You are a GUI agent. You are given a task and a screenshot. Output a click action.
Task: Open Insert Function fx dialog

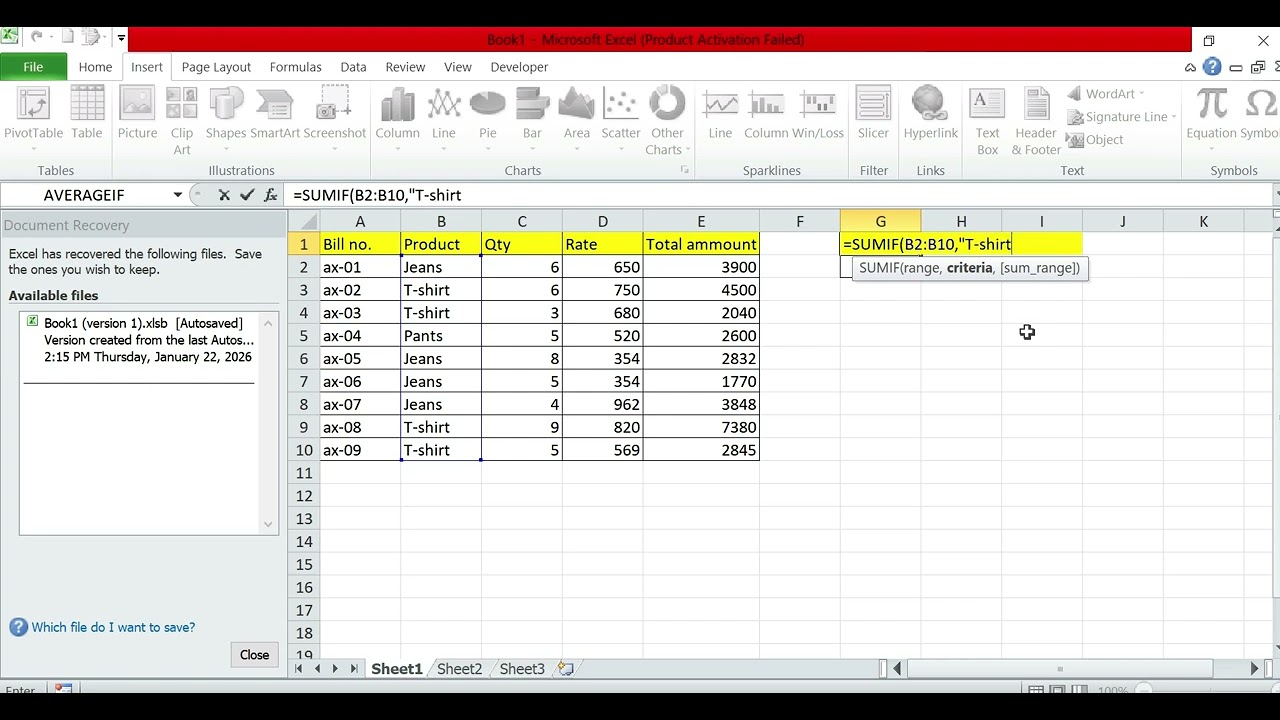coord(270,195)
